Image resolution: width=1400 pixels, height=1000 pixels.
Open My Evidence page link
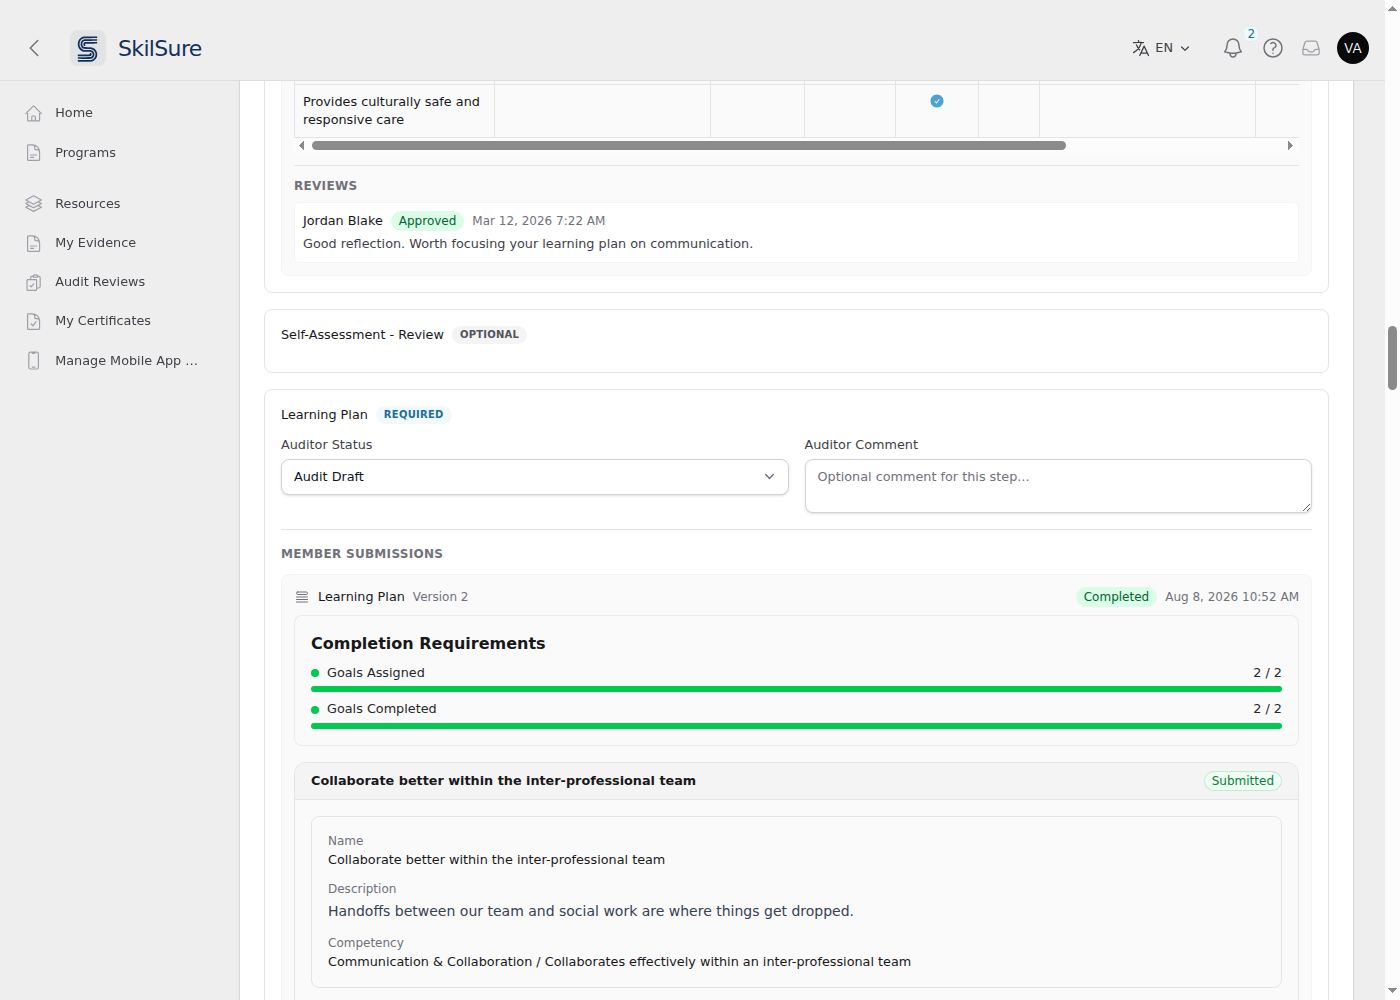click(x=95, y=243)
